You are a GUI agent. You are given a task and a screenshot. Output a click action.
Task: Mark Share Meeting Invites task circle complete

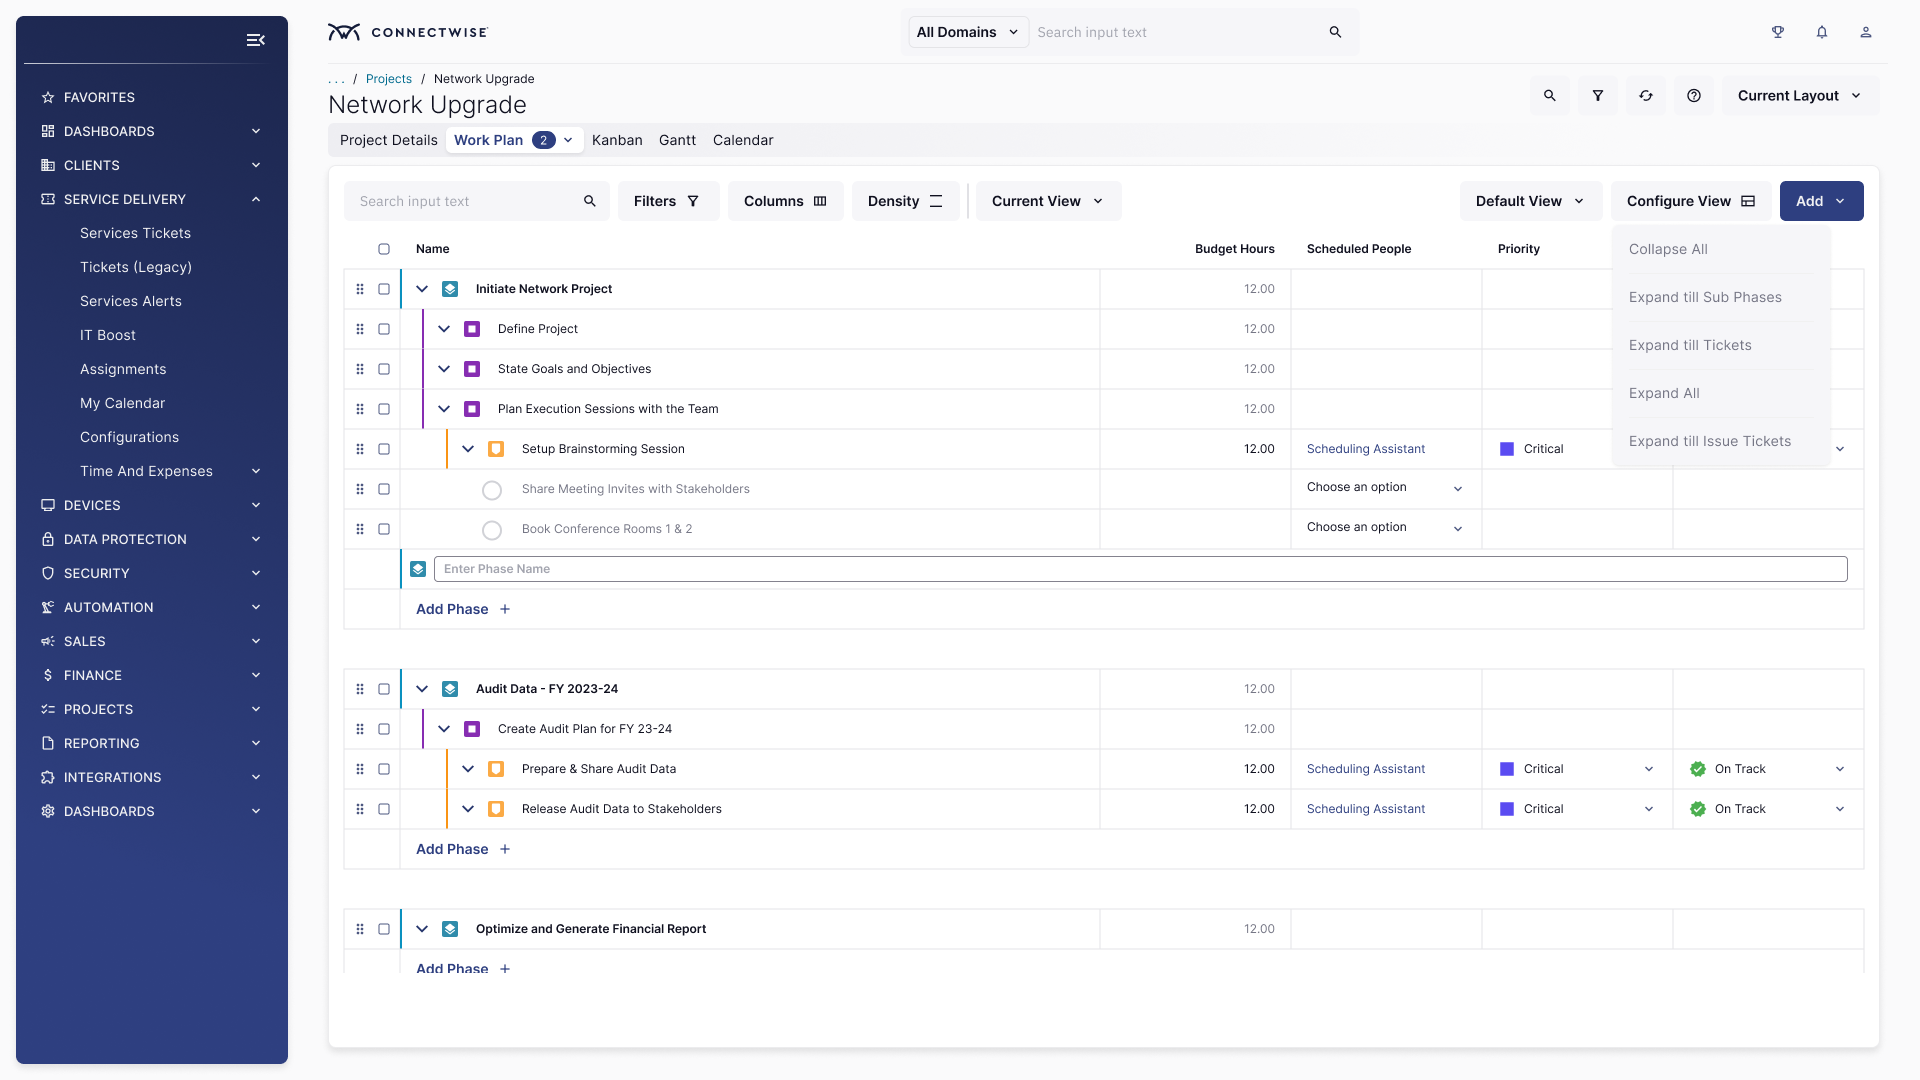pyautogui.click(x=492, y=490)
